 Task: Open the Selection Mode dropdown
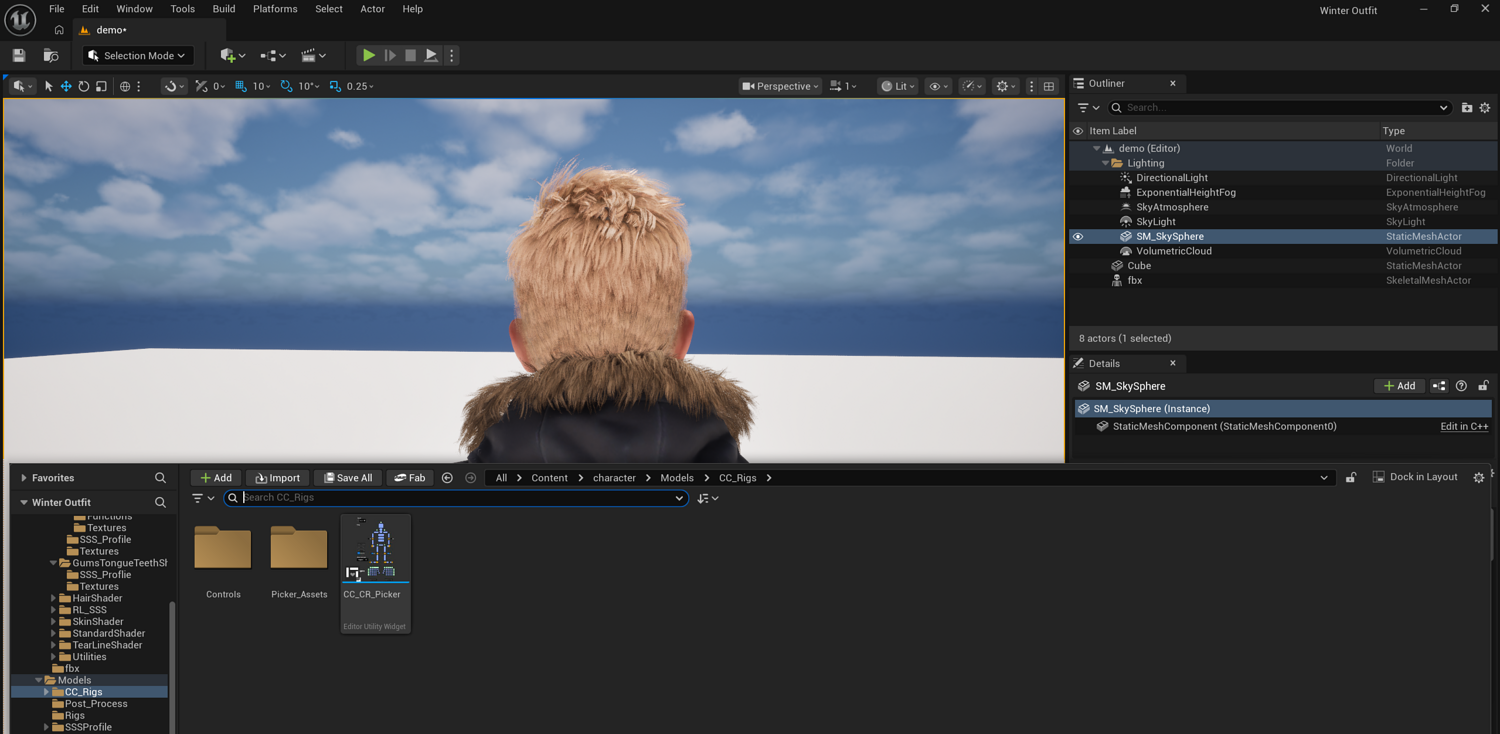click(136, 56)
